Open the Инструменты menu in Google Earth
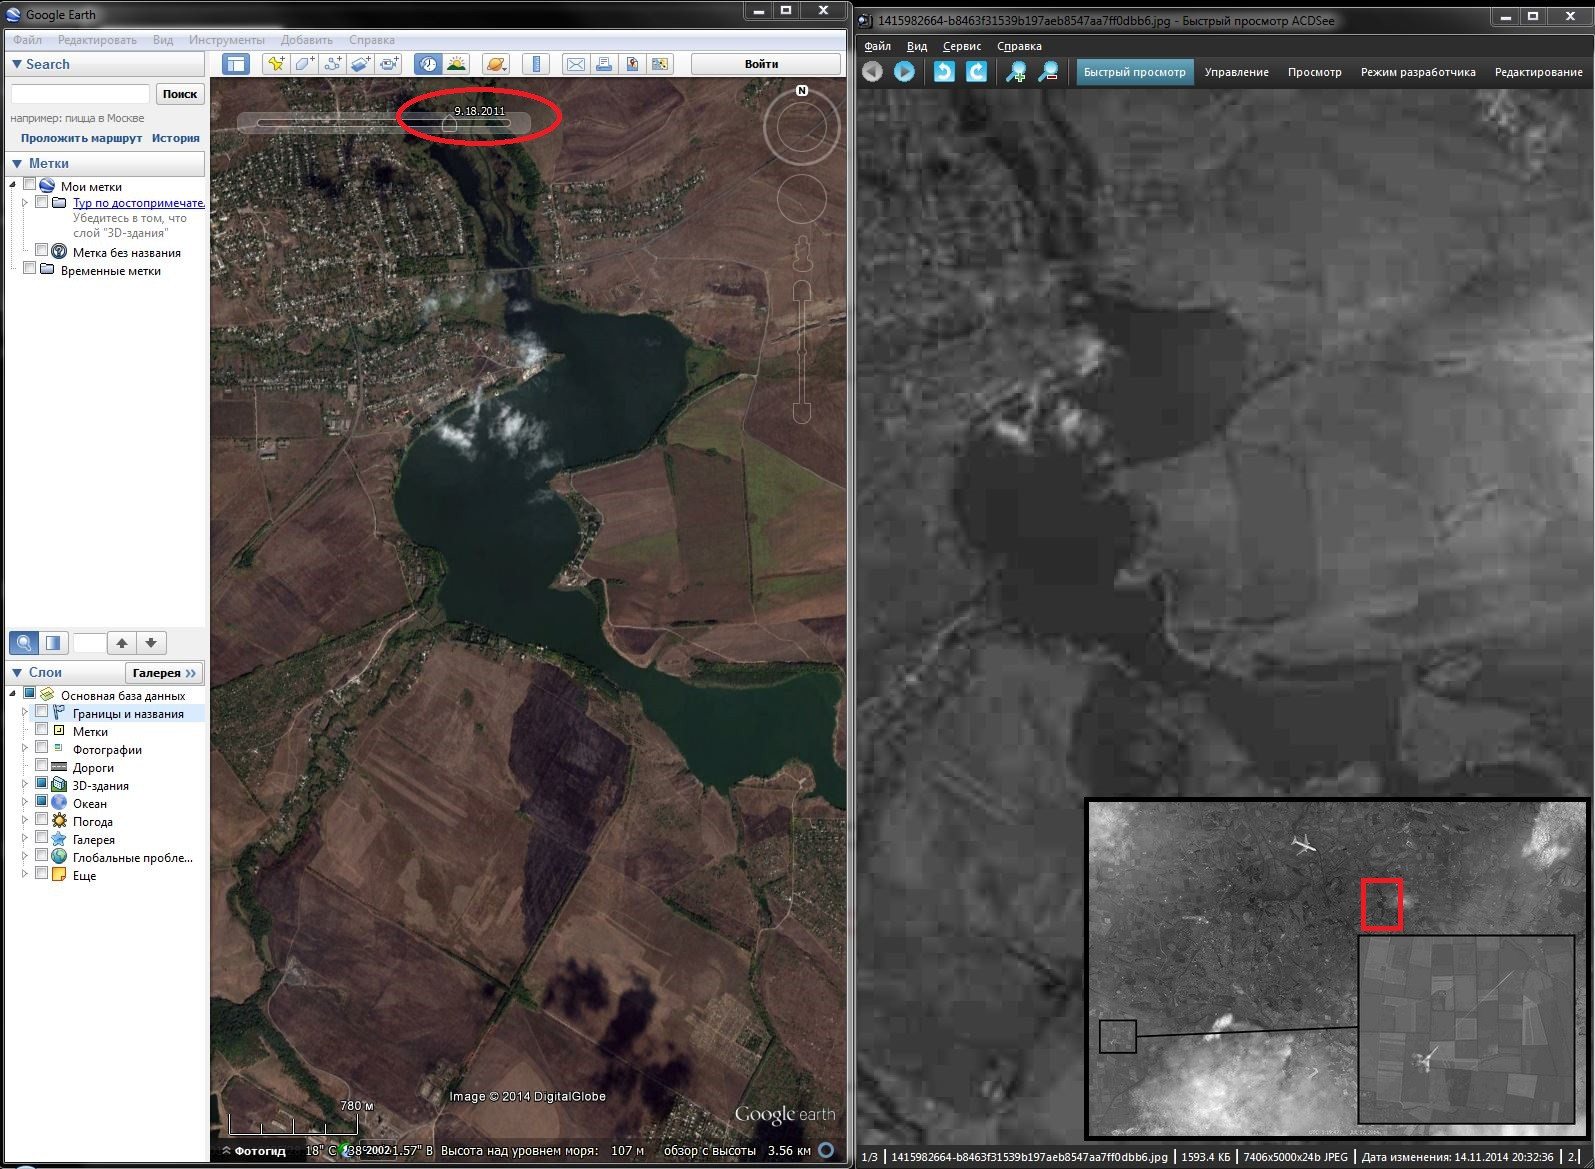The width and height of the screenshot is (1595, 1169). (227, 40)
